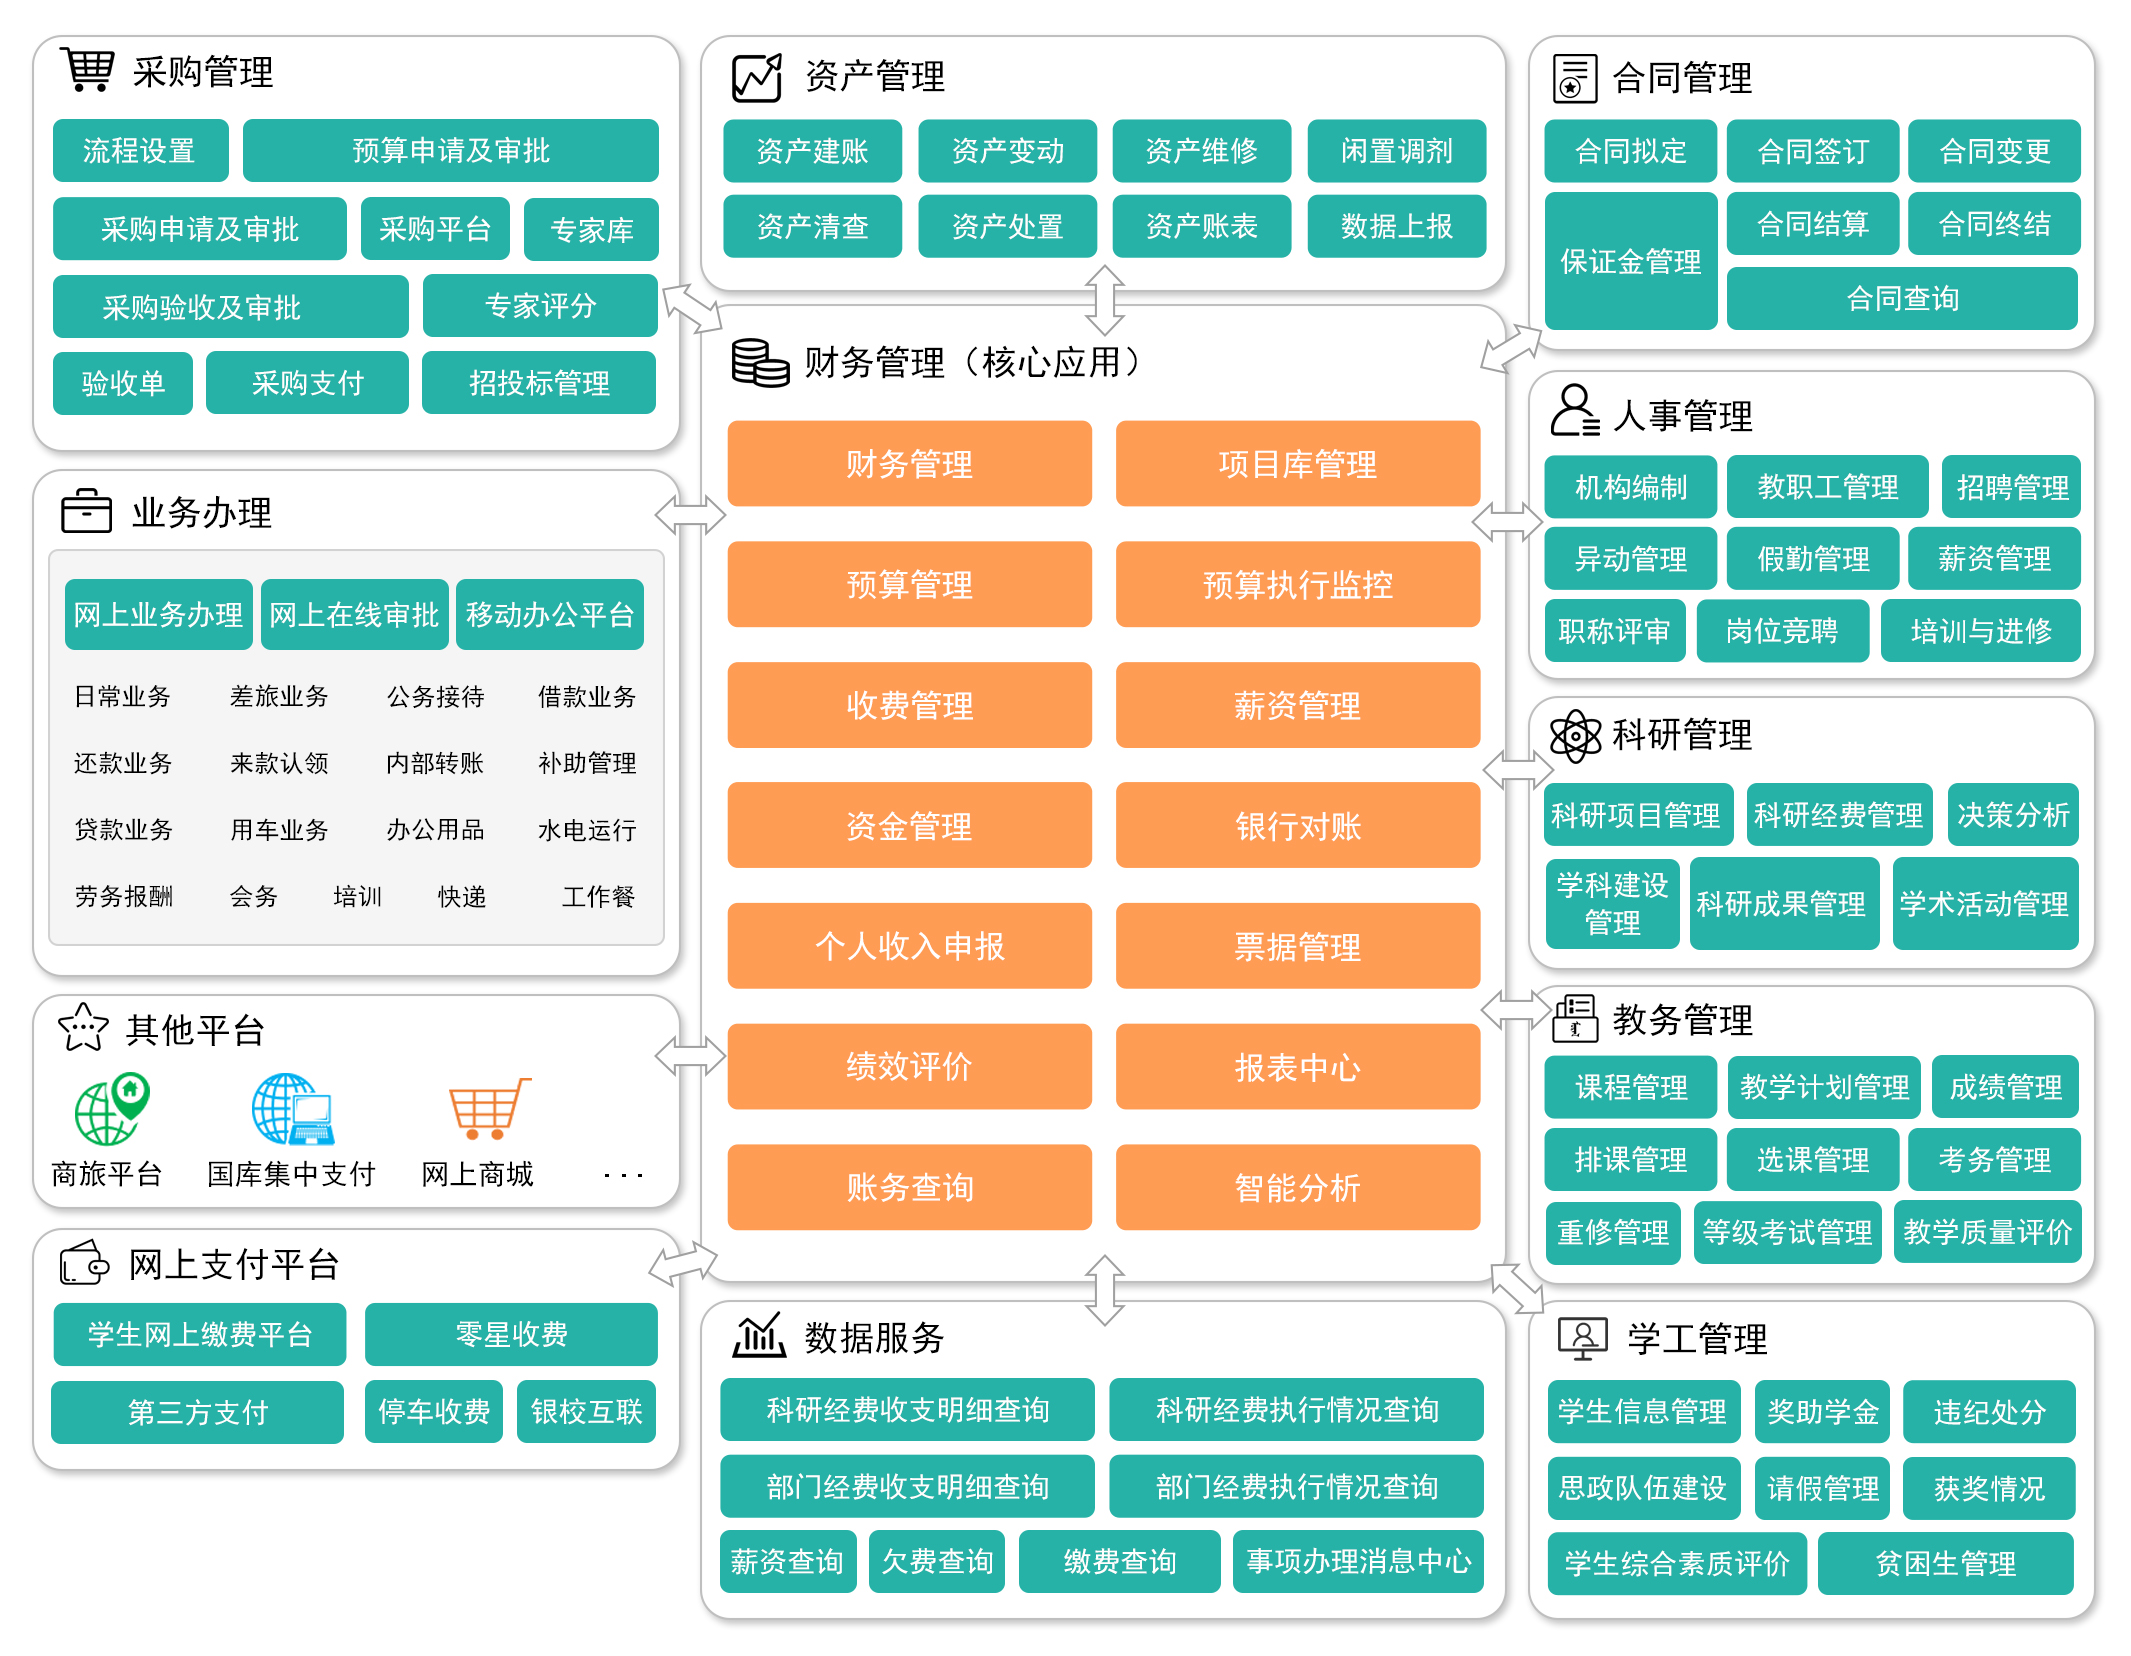Click the 机构编制 button
The height and width of the screenshot is (1656, 2131).
(1630, 487)
